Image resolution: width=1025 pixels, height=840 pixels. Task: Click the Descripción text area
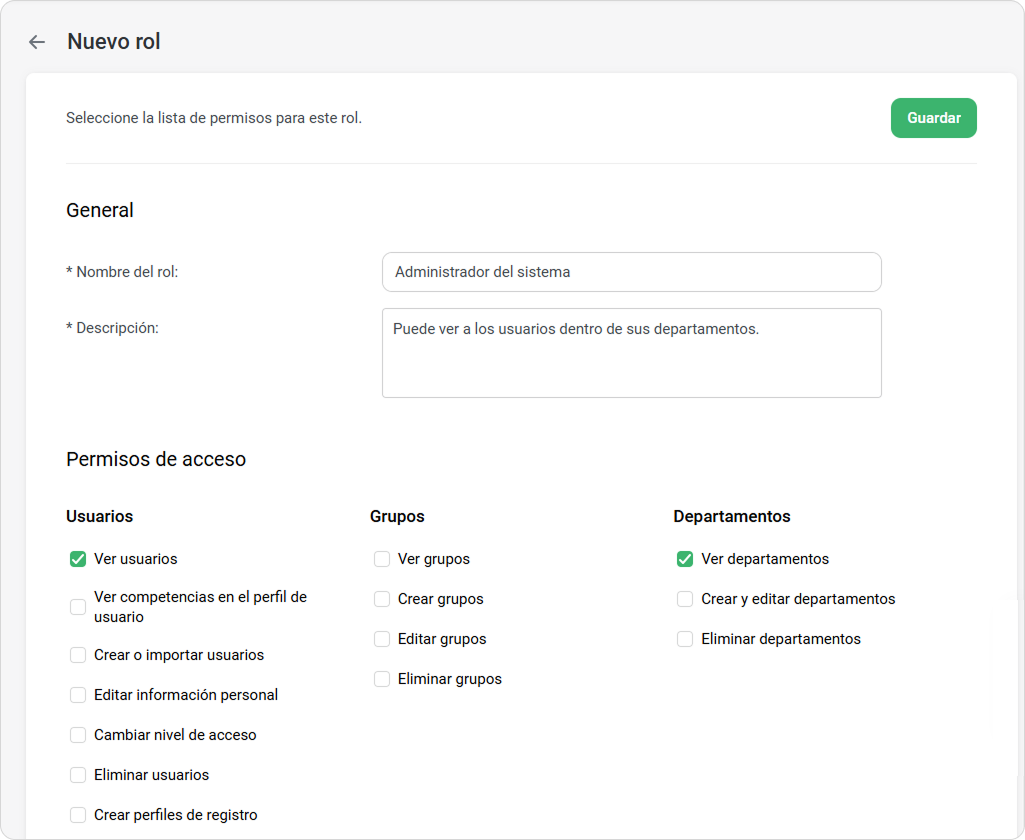631,352
